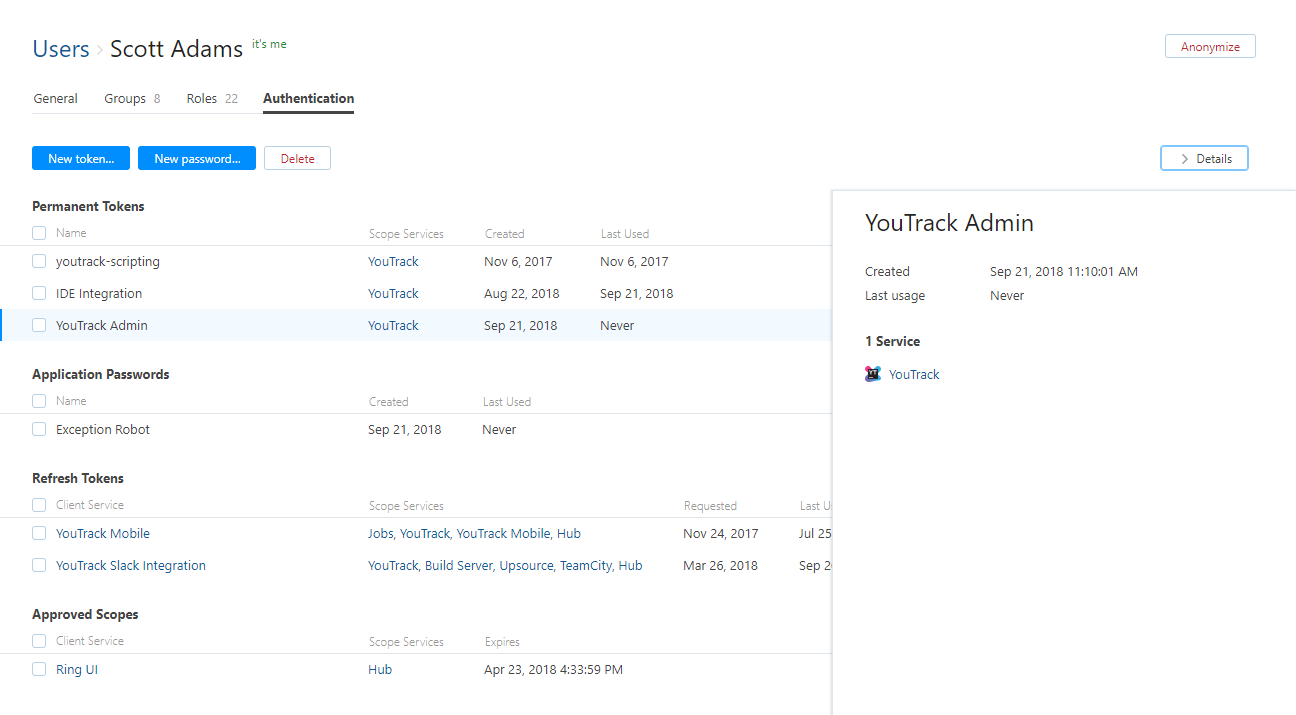1296x715 pixels.
Task: Select the Exception Robot row name
Action: (x=103, y=429)
